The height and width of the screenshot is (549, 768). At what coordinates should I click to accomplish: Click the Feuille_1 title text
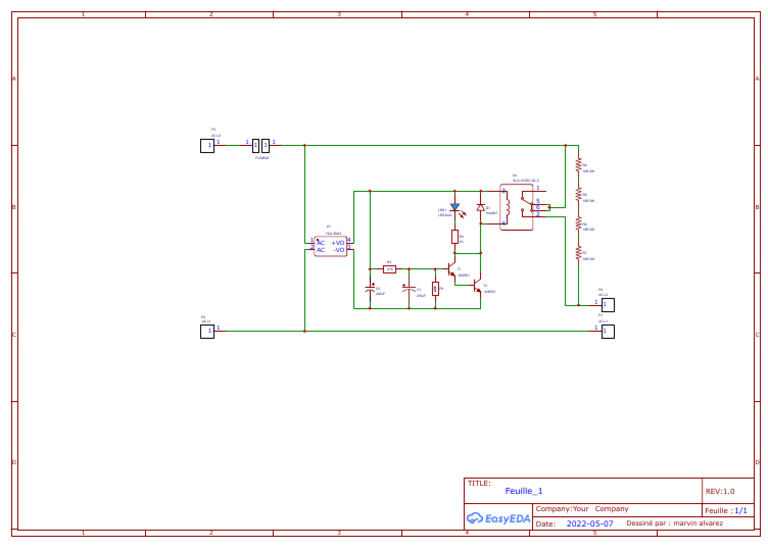[x=524, y=491]
